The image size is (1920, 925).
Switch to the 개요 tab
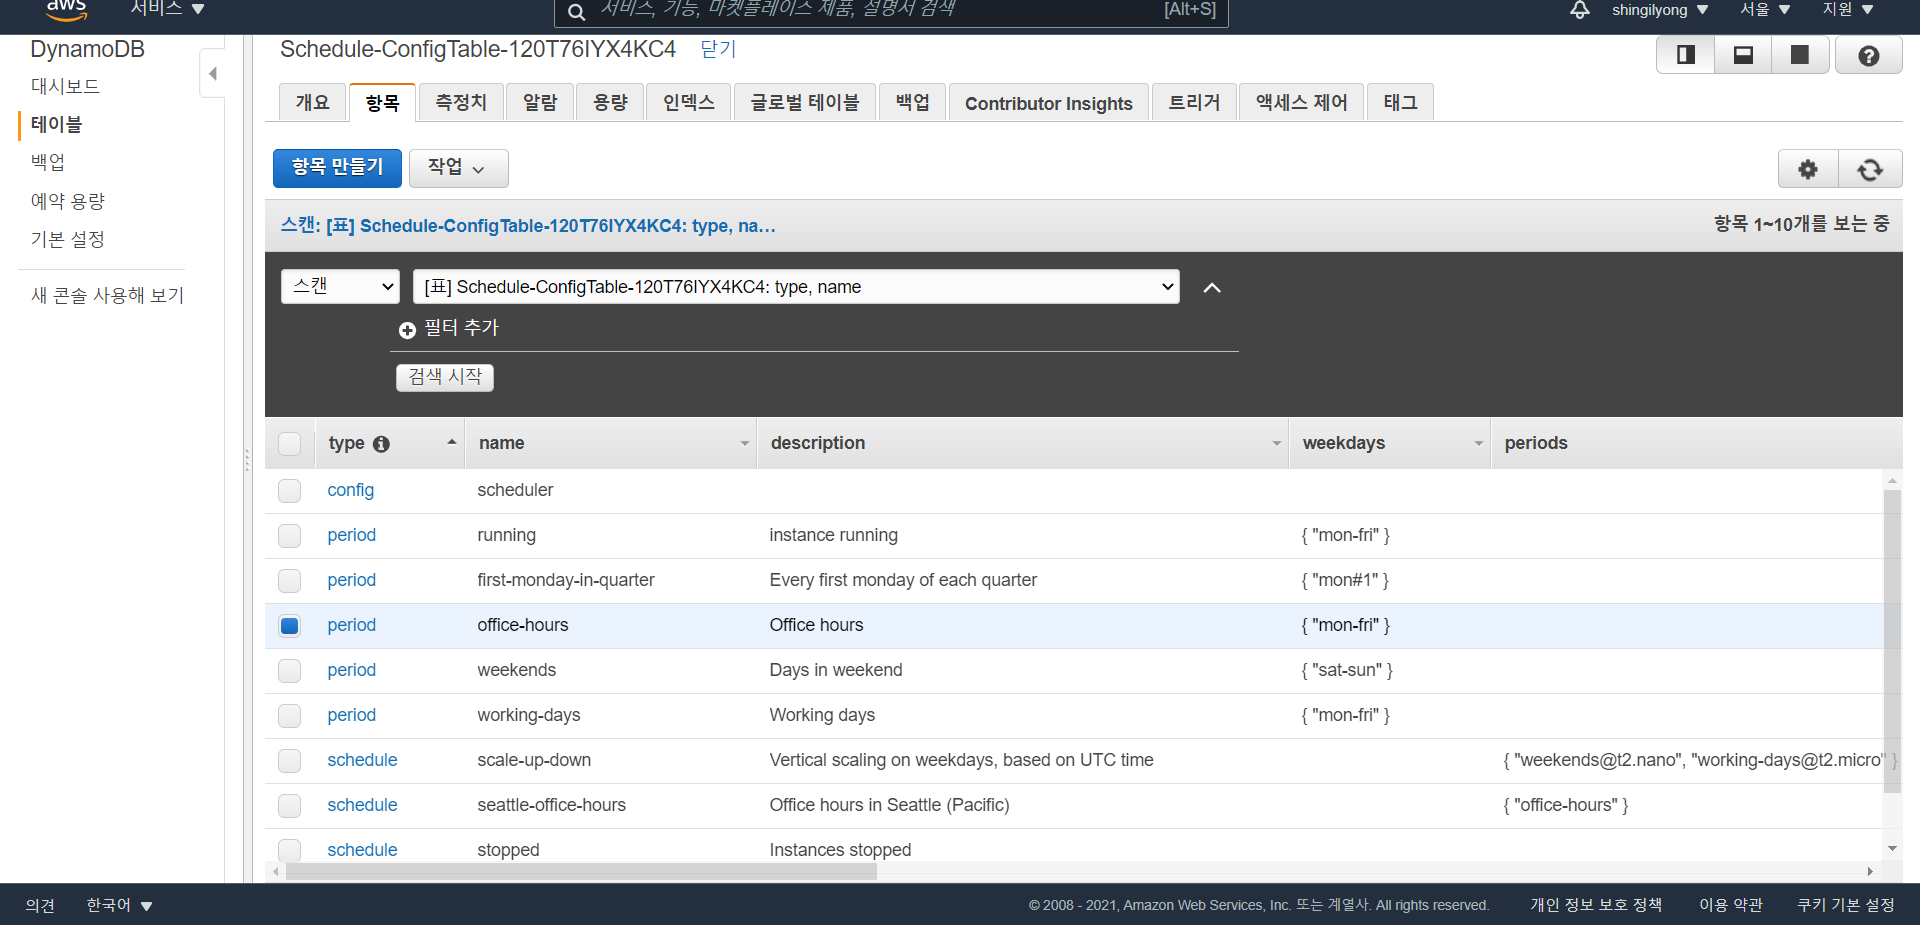[x=312, y=102]
